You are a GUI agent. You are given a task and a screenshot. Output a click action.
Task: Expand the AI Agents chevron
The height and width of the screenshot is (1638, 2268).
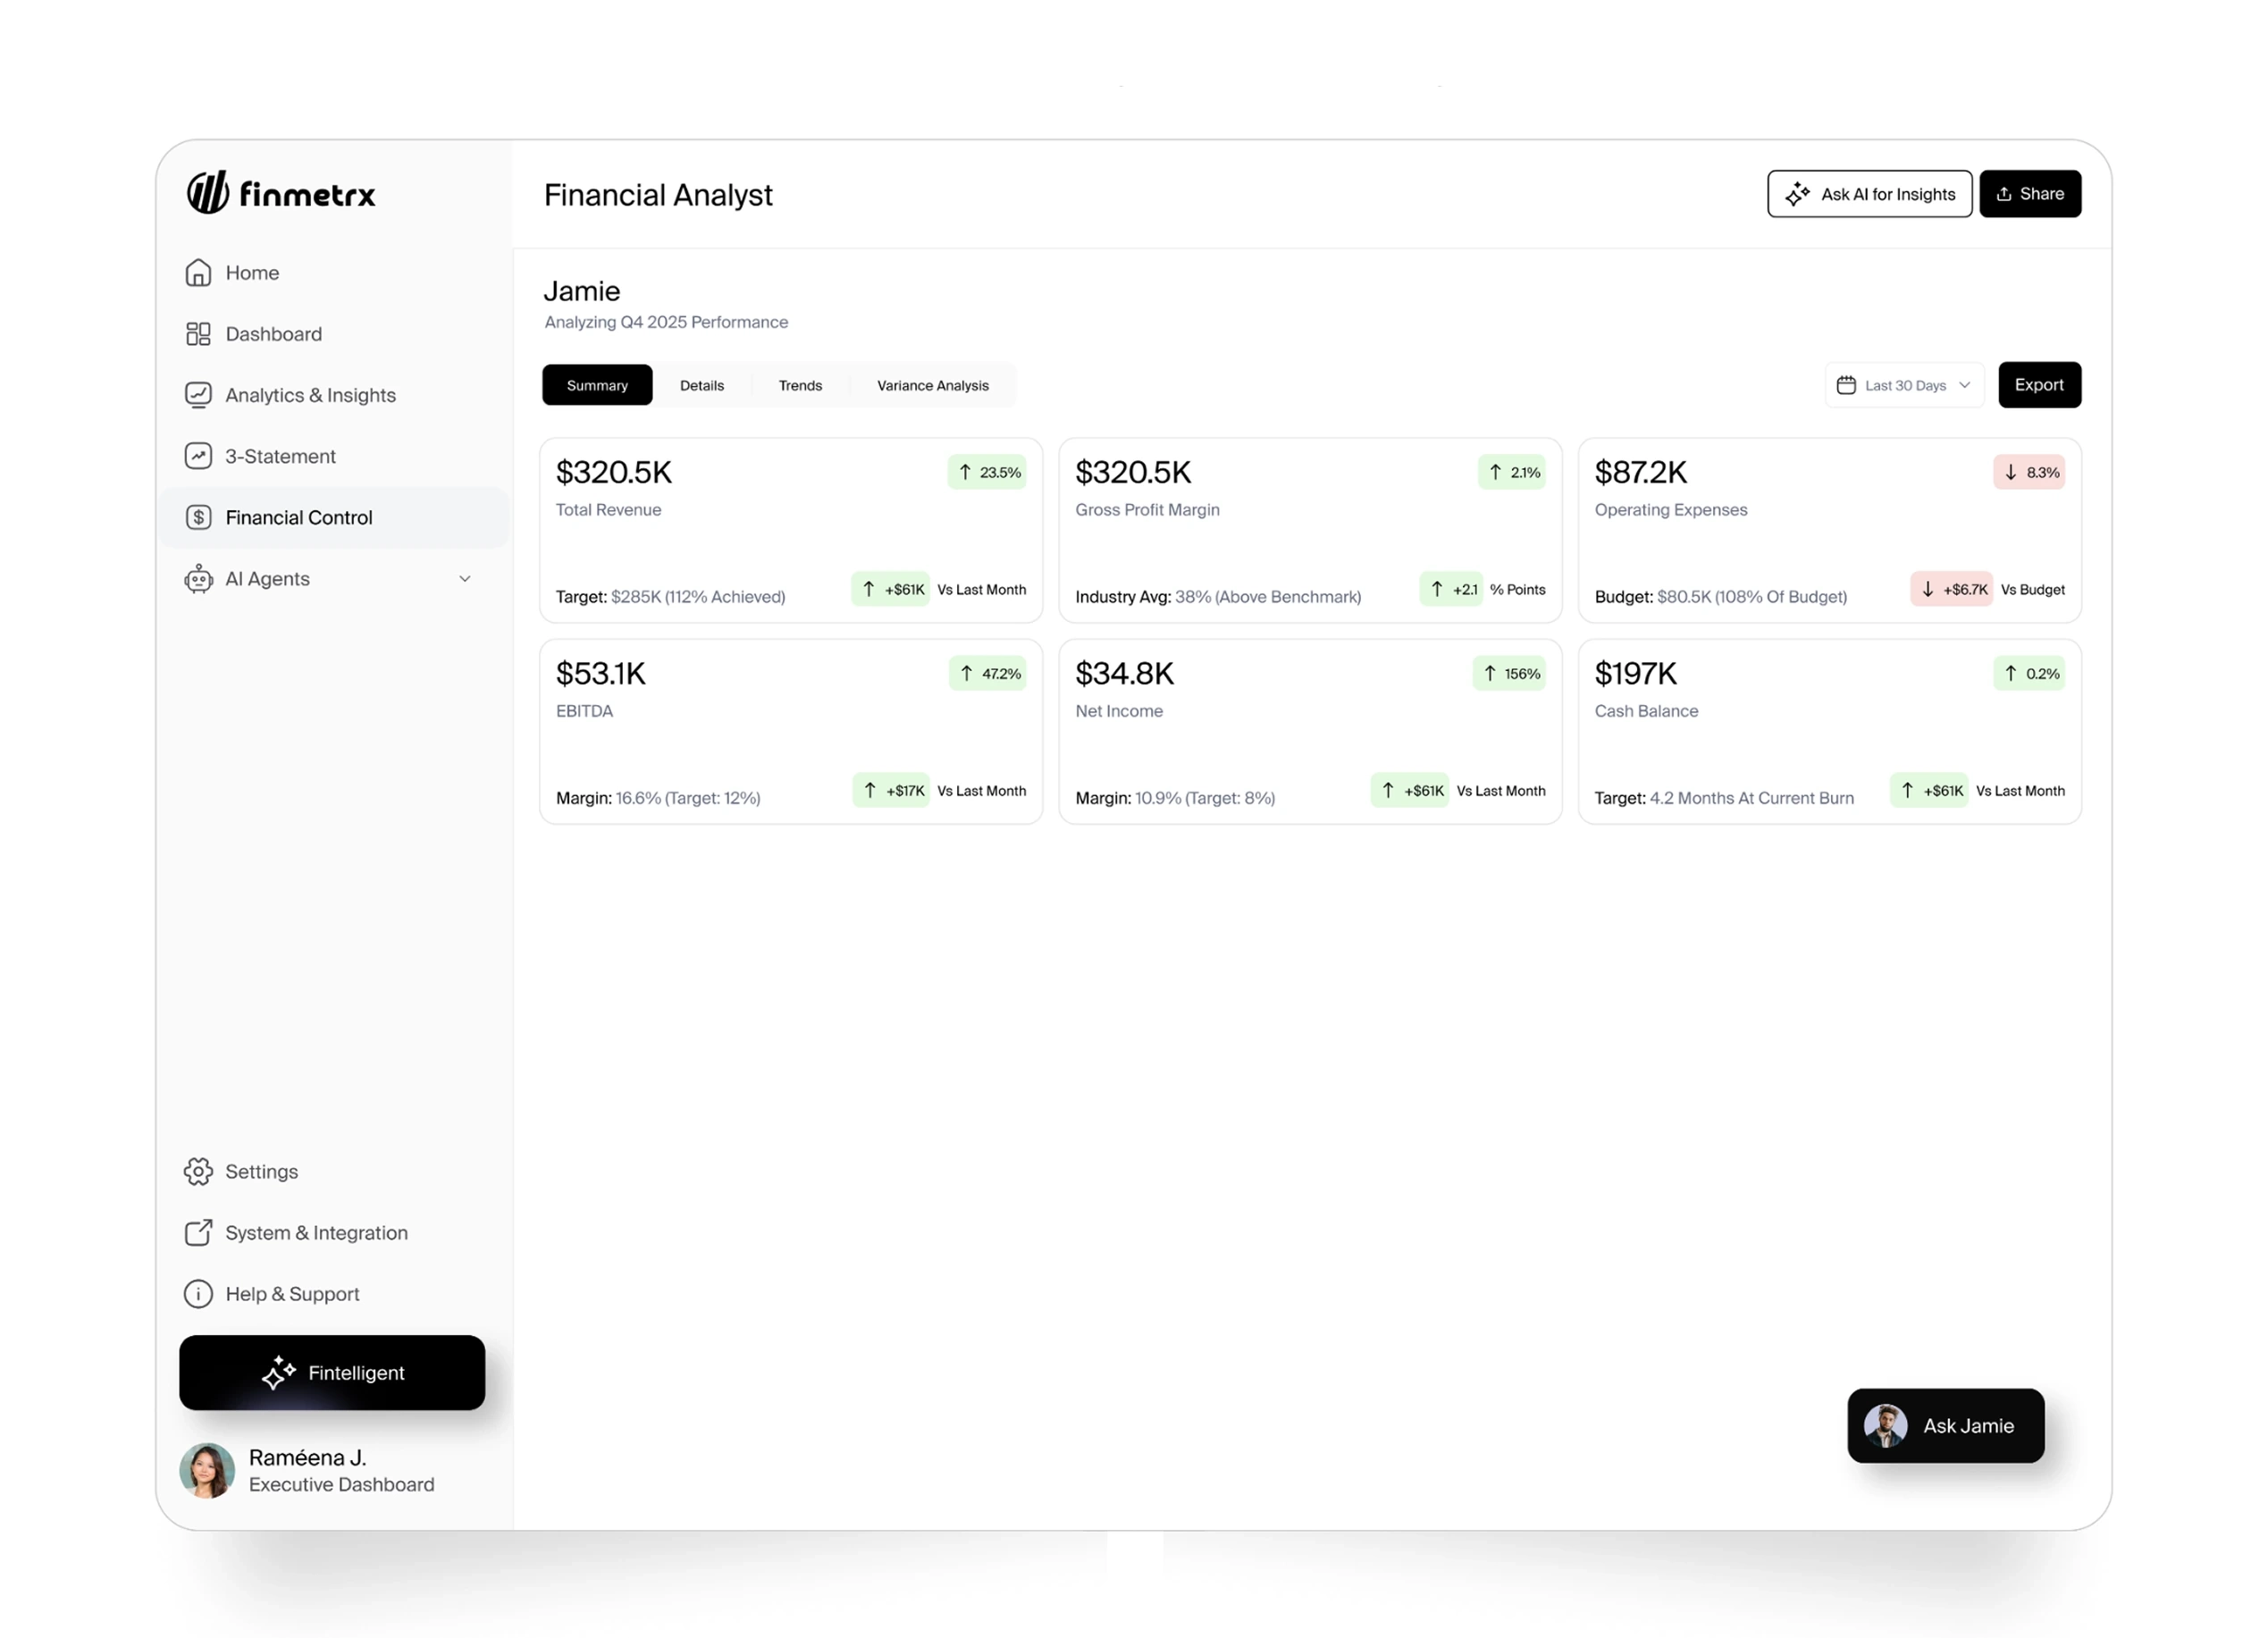pyautogui.click(x=465, y=579)
